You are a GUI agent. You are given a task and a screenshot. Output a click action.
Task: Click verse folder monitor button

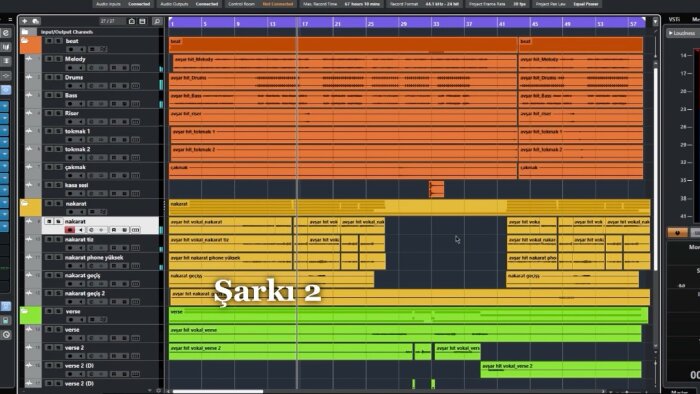point(81,319)
